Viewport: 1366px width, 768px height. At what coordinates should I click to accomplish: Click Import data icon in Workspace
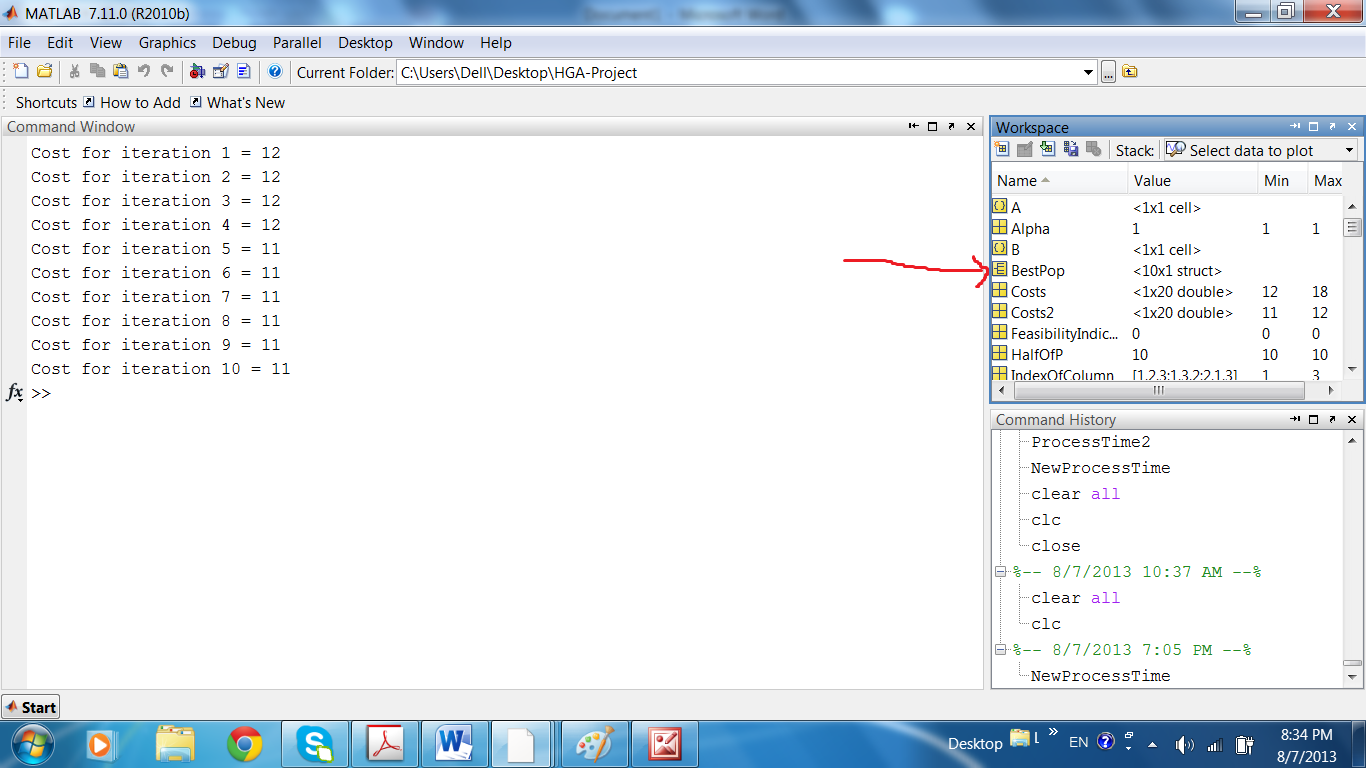(x=1047, y=149)
